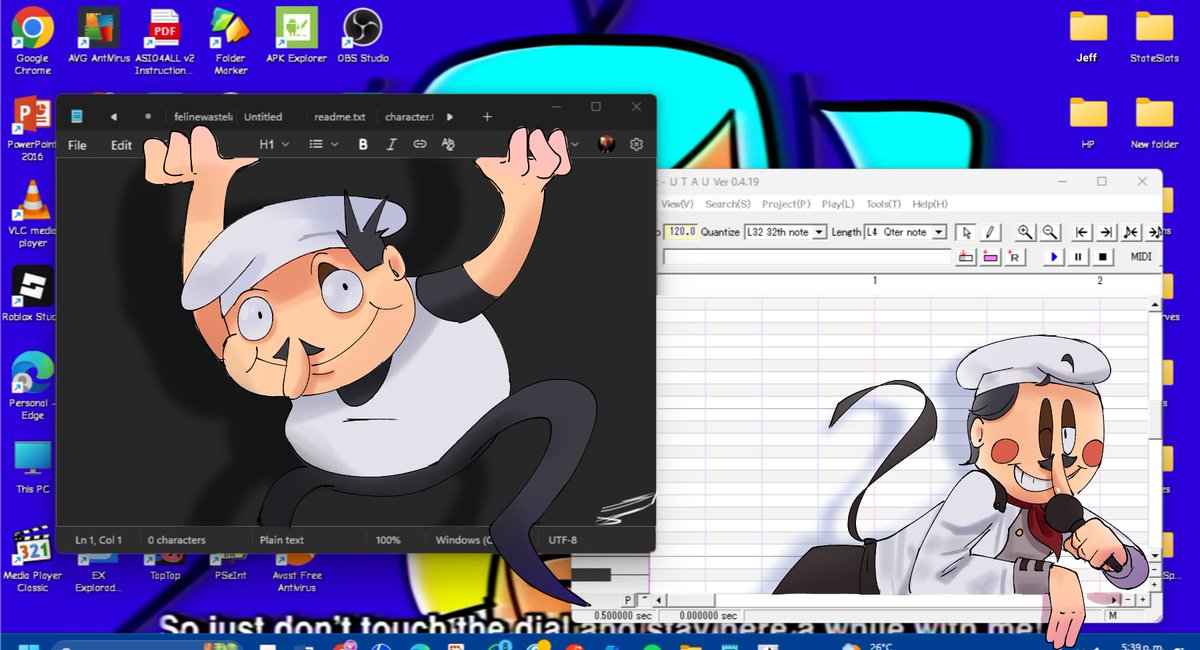Stop playback in UTAU
The image size is (1200, 650).
(x=1102, y=257)
